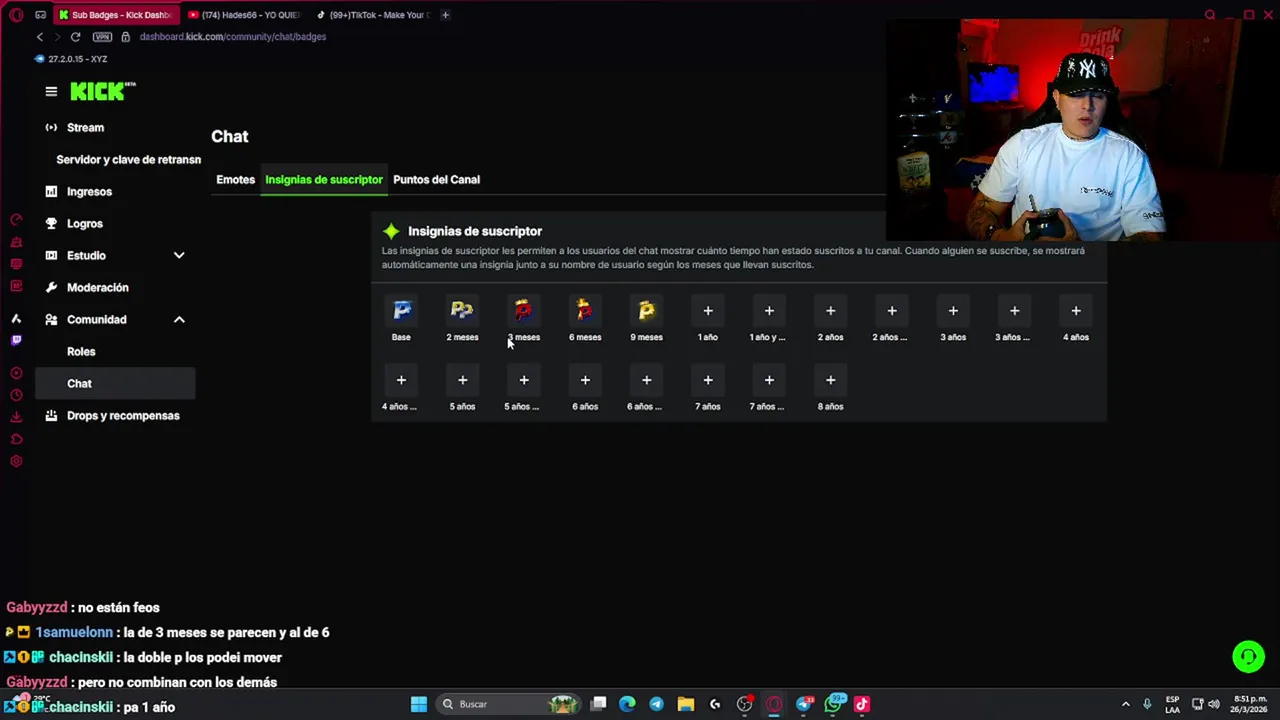
Task: Open the 9 meses gold badge
Action: [646, 311]
